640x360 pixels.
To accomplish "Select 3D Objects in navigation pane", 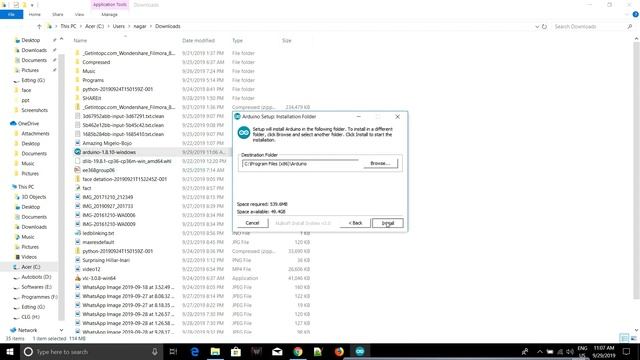I will click(x=33, y=197).
